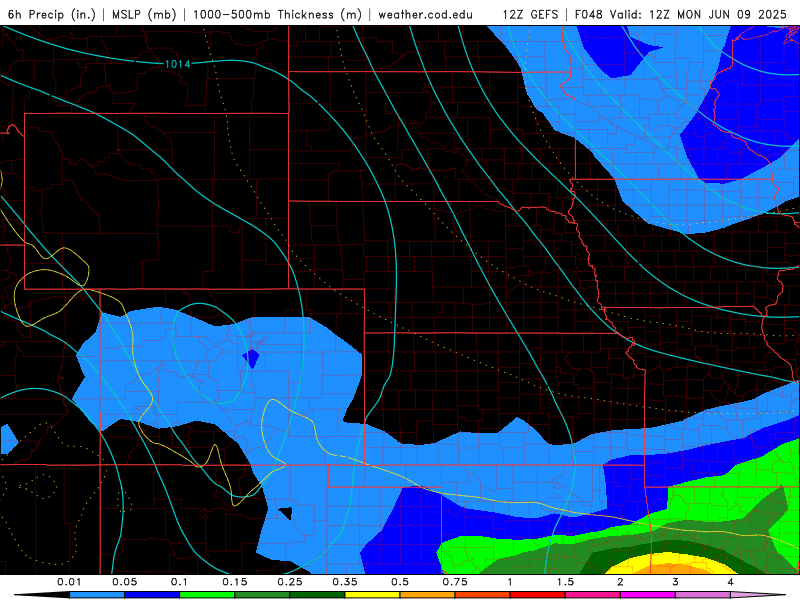Click the bright green 0.1–0.15 legend swatch
The image size is (800, 600).
[x=207, y=595]
